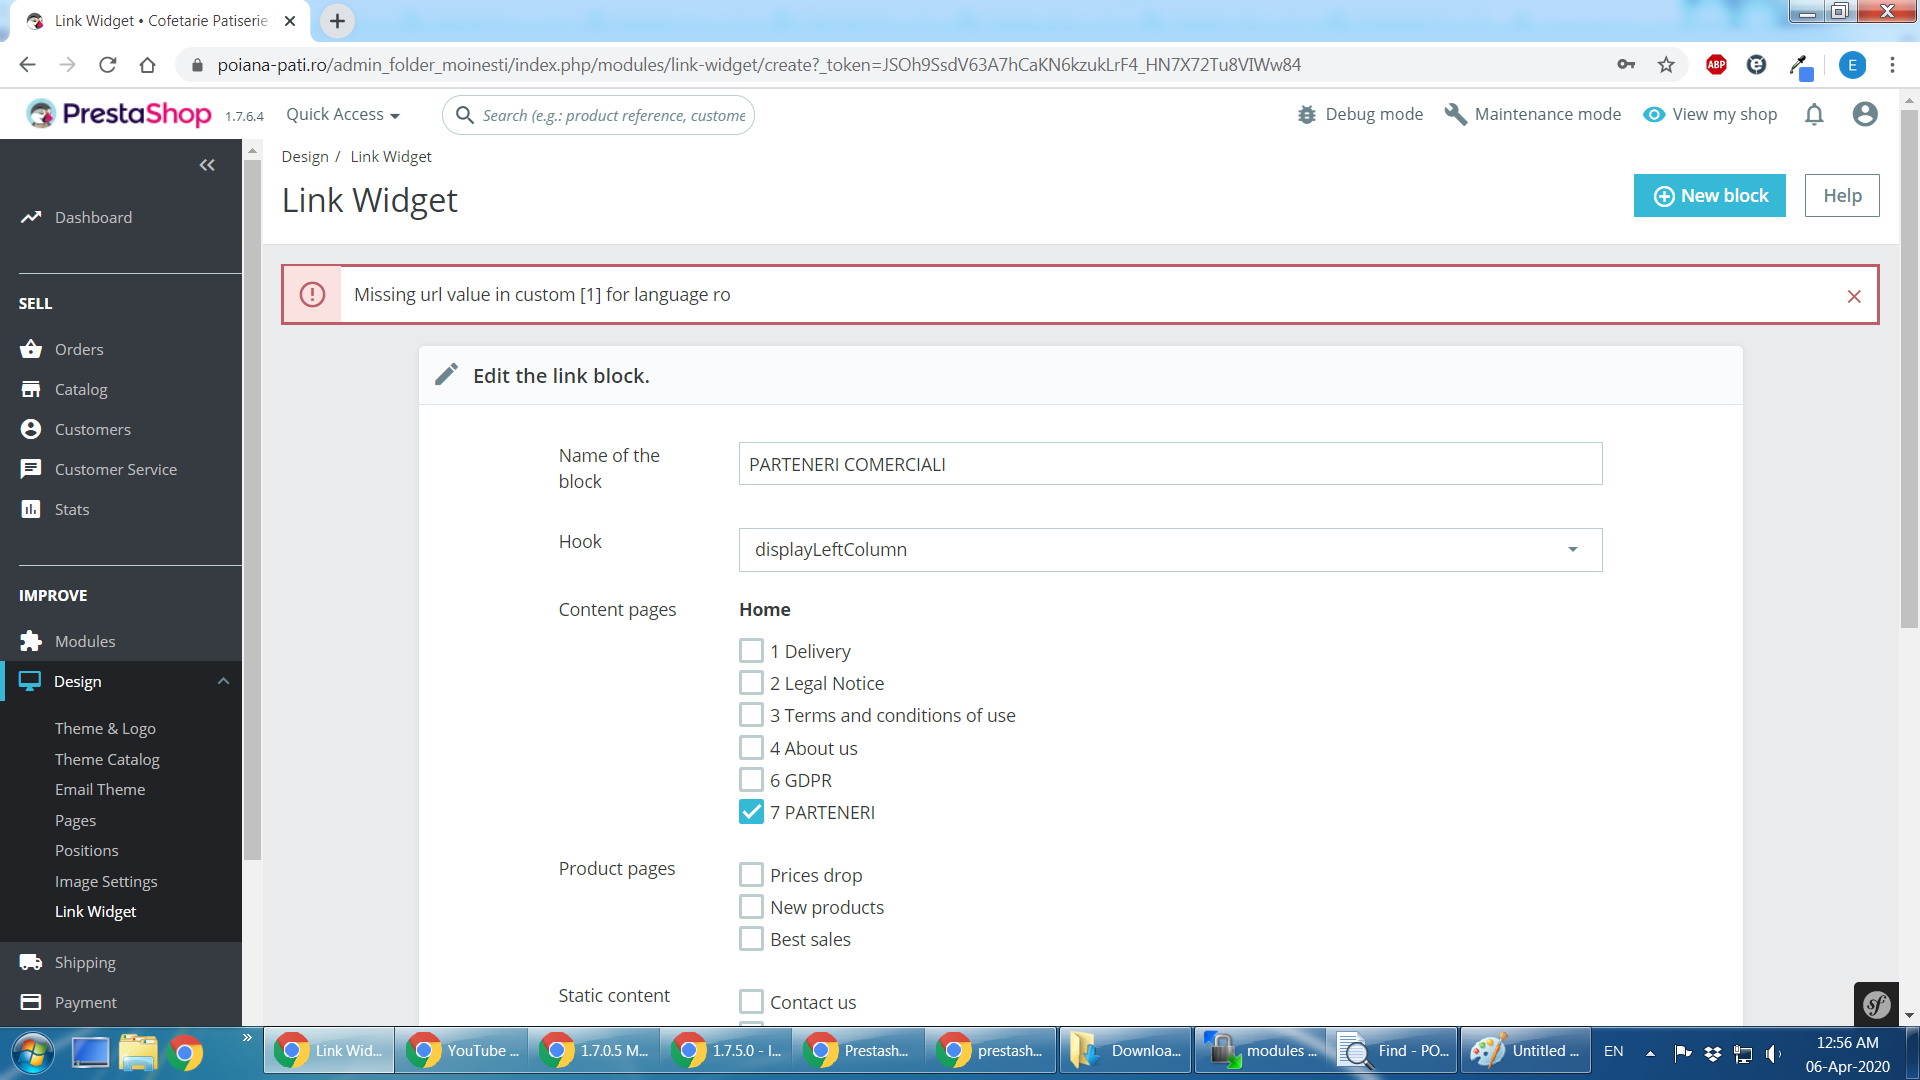Uncheck the 7 PARTENERI checkbox
This screenshot has width=1920, height=1080.
point(751,812)
